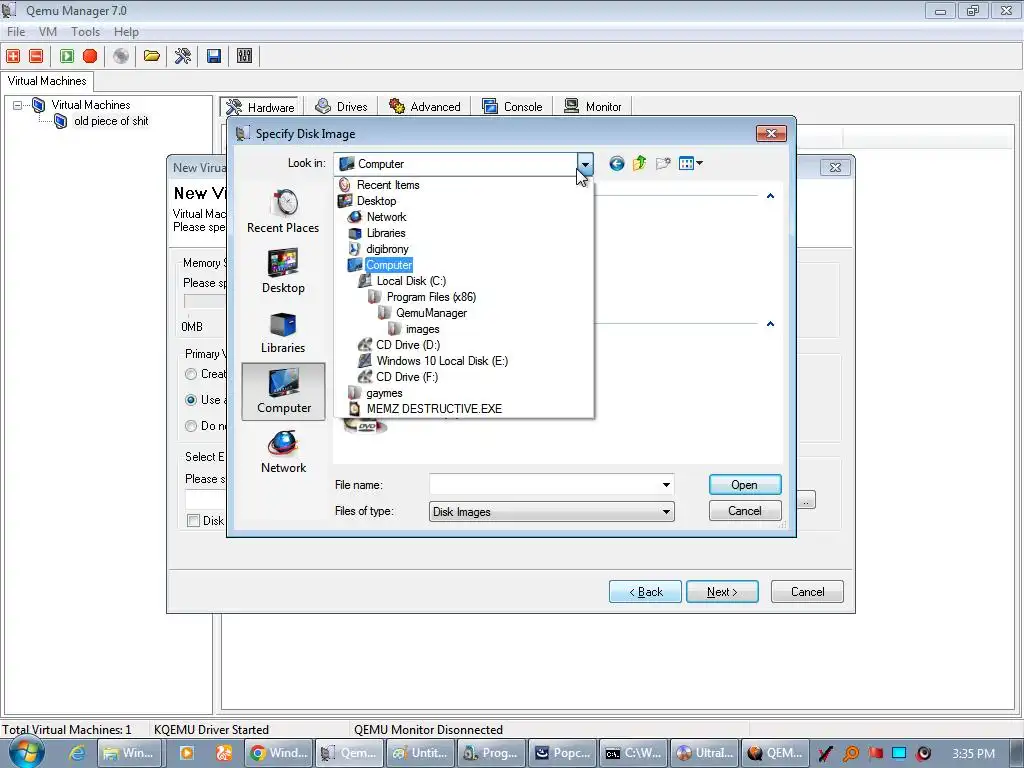
Task: Click Cancel in Specify Disk Image dialog
Action: click(x=744, y=511)
